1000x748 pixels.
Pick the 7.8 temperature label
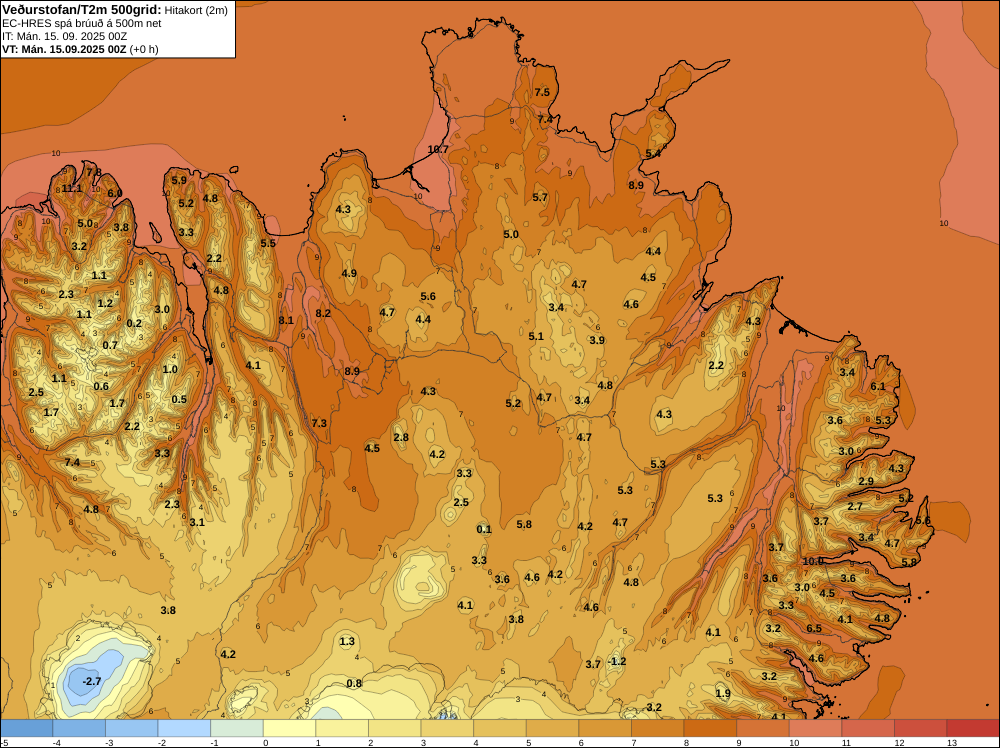[94, 172]
